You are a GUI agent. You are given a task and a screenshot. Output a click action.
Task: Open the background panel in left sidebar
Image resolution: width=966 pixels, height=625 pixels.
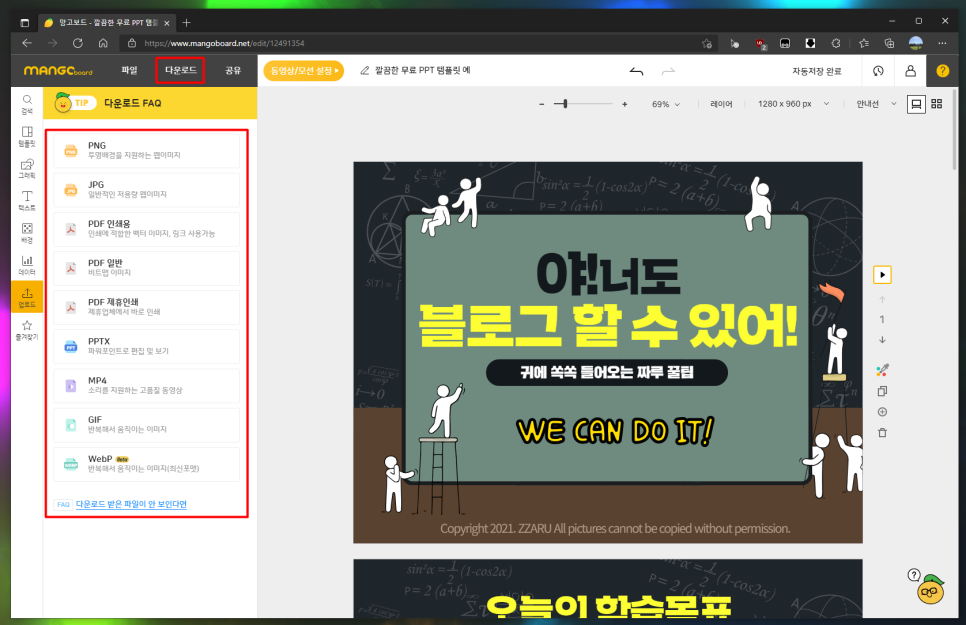[27, 233]
